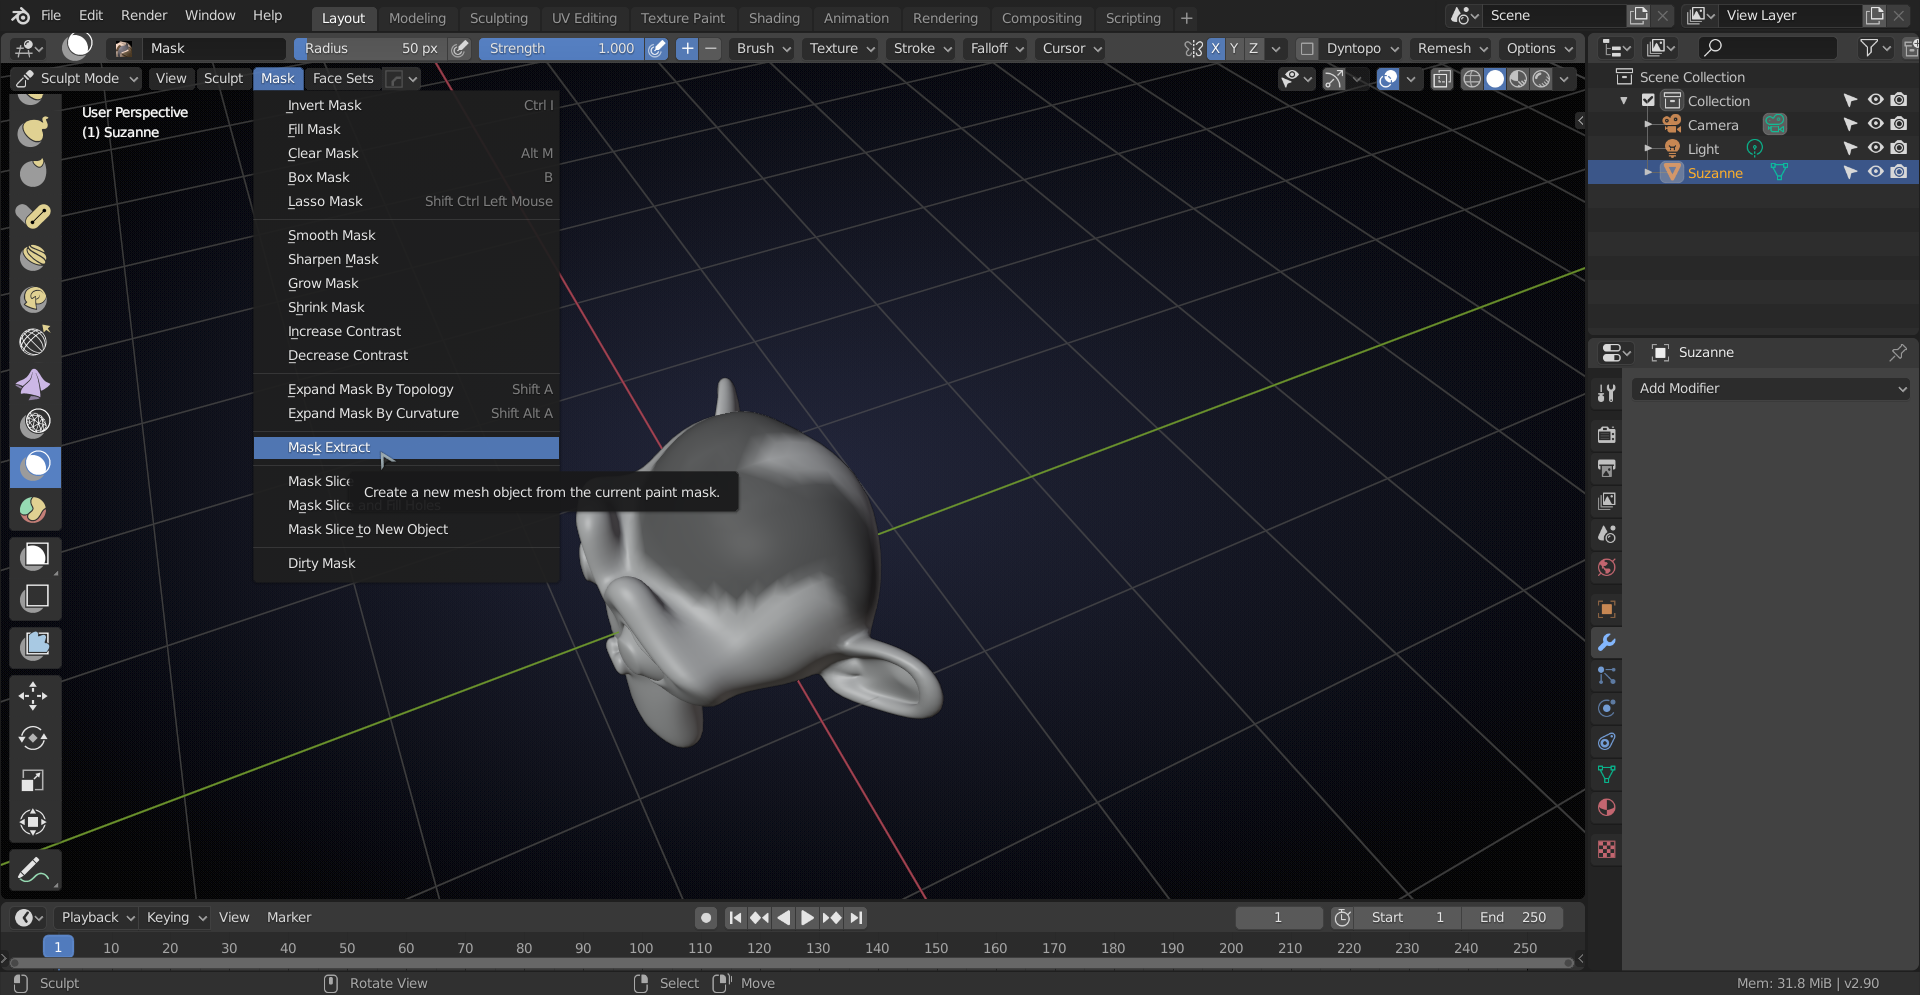Open the Object properties tab
Image resolution: width=1920 pixels, height=995 pixels.
click(1607, 609)
